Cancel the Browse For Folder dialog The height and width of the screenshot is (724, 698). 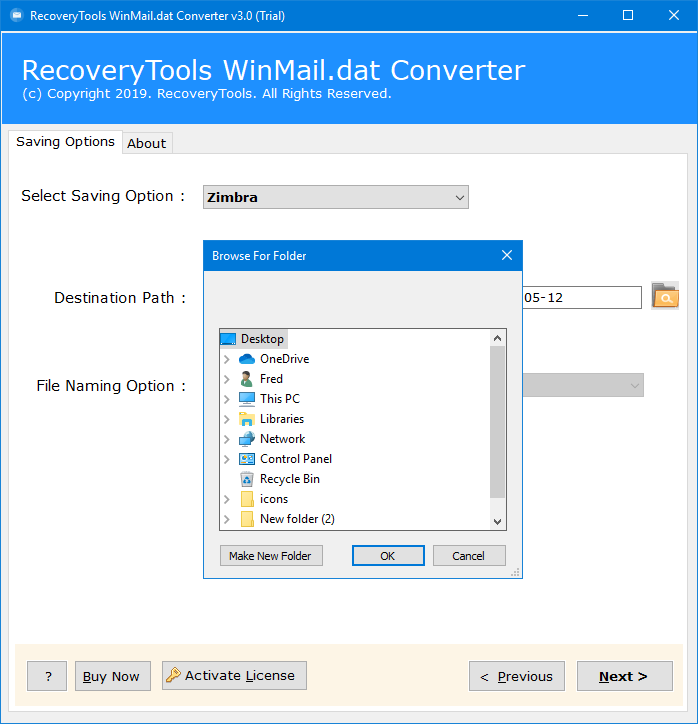coord(469,555)
